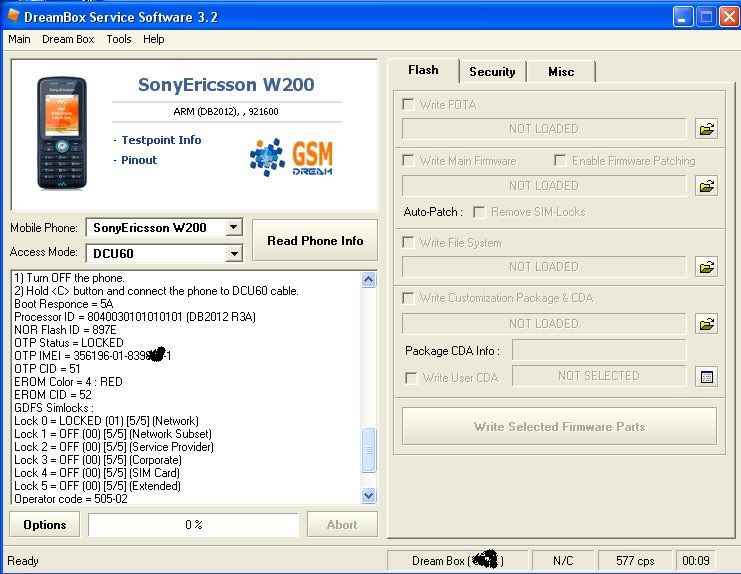Screen dimensions: 741x574
Task: Click the log scrollbar thumb
Action: coord(369,450)
